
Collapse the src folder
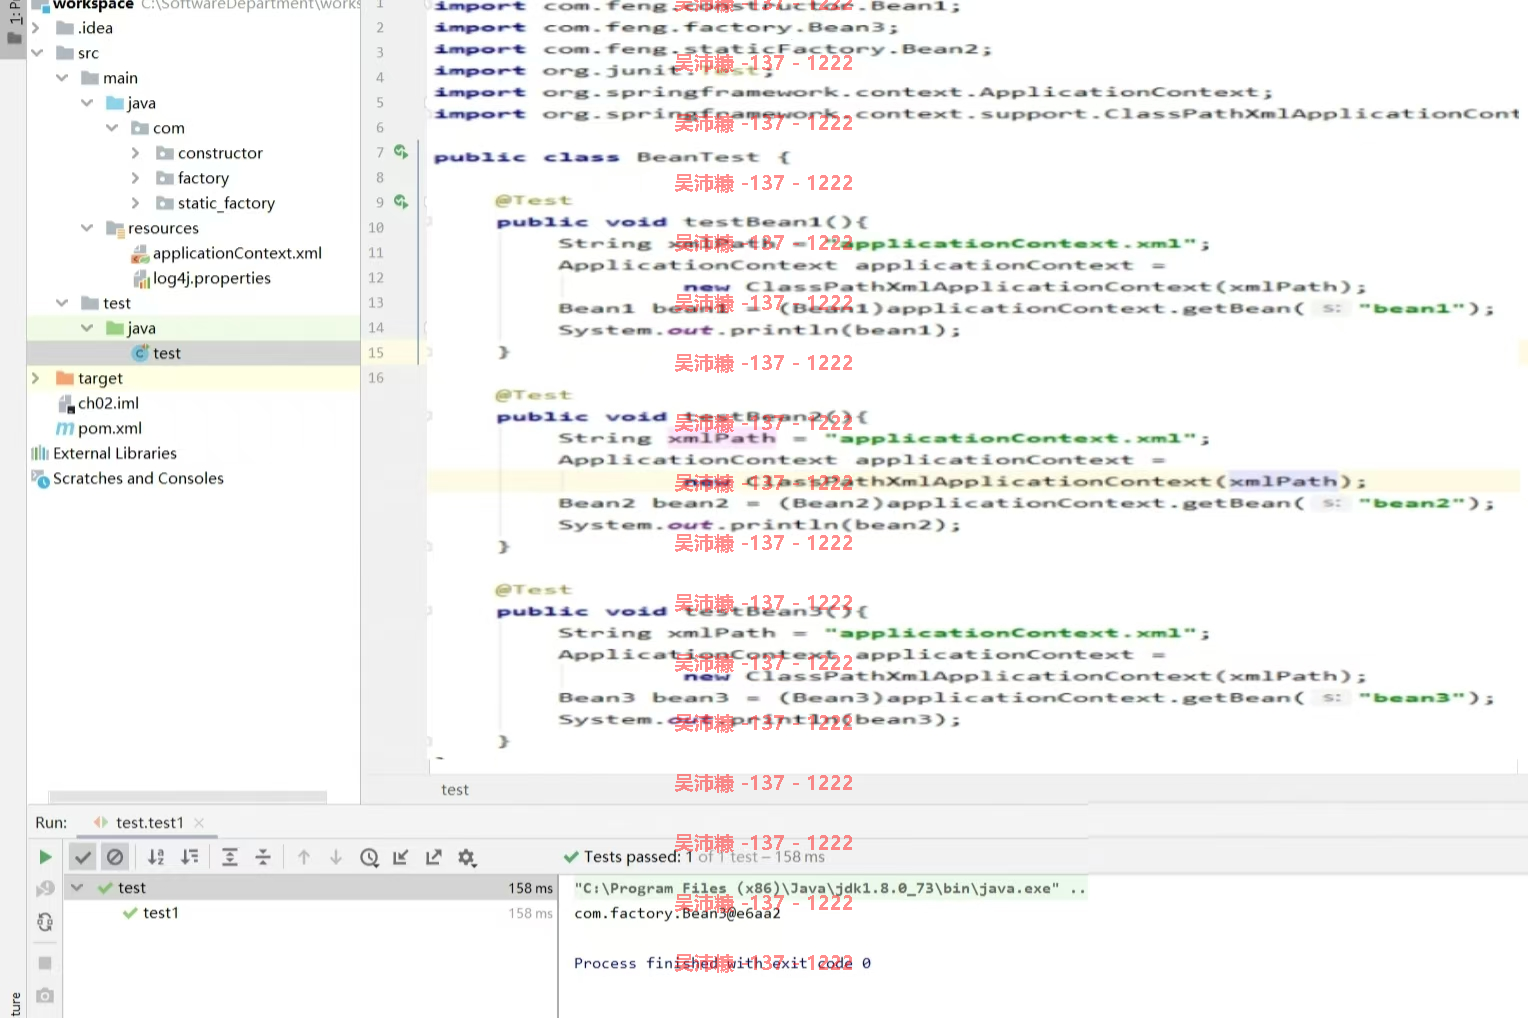[x=36, y=53]
